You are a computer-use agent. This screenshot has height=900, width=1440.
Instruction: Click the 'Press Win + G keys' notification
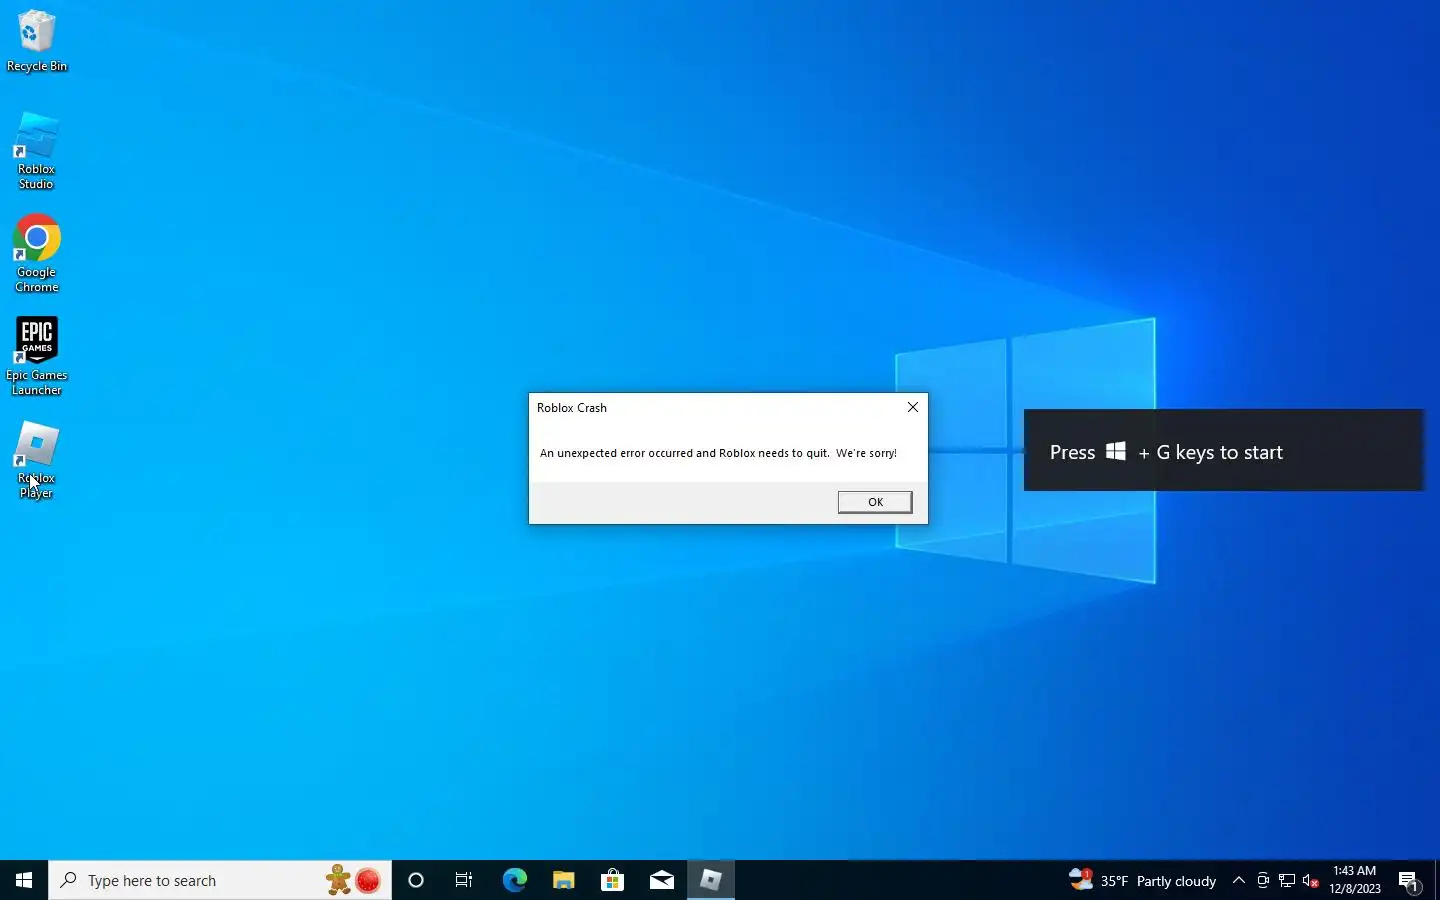(1223, 450)
